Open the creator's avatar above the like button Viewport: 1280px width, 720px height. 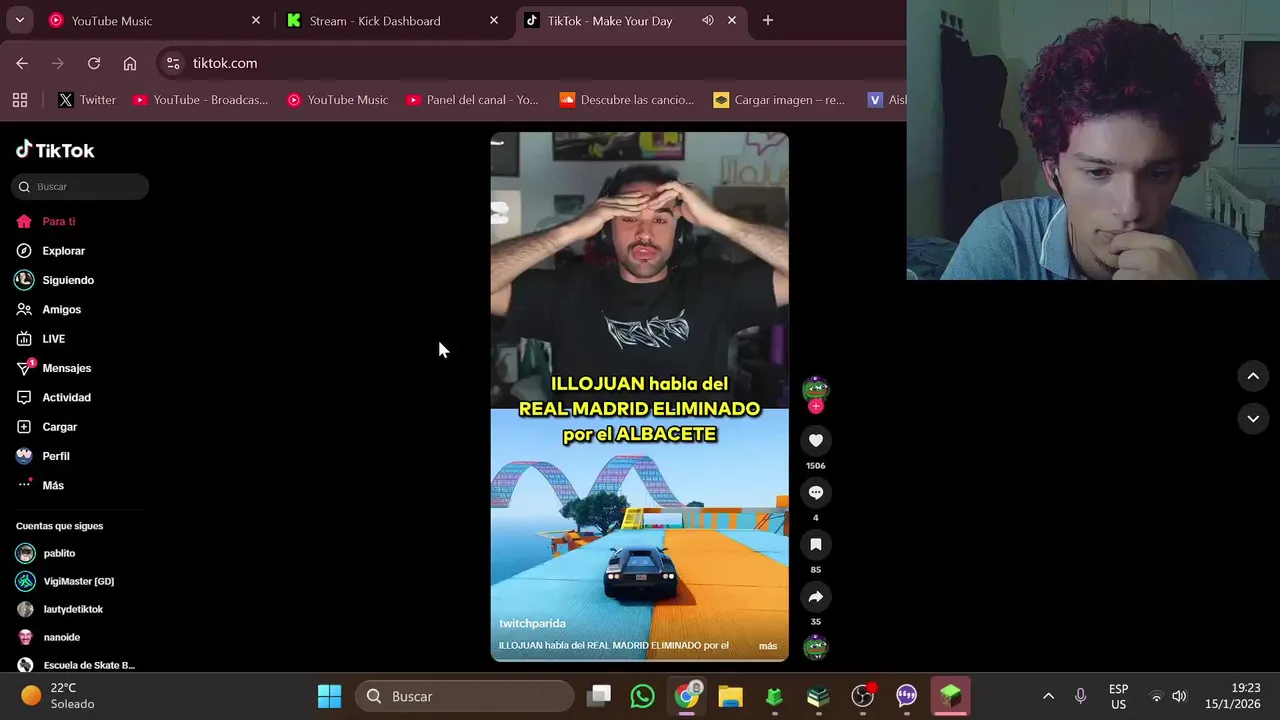816,388
